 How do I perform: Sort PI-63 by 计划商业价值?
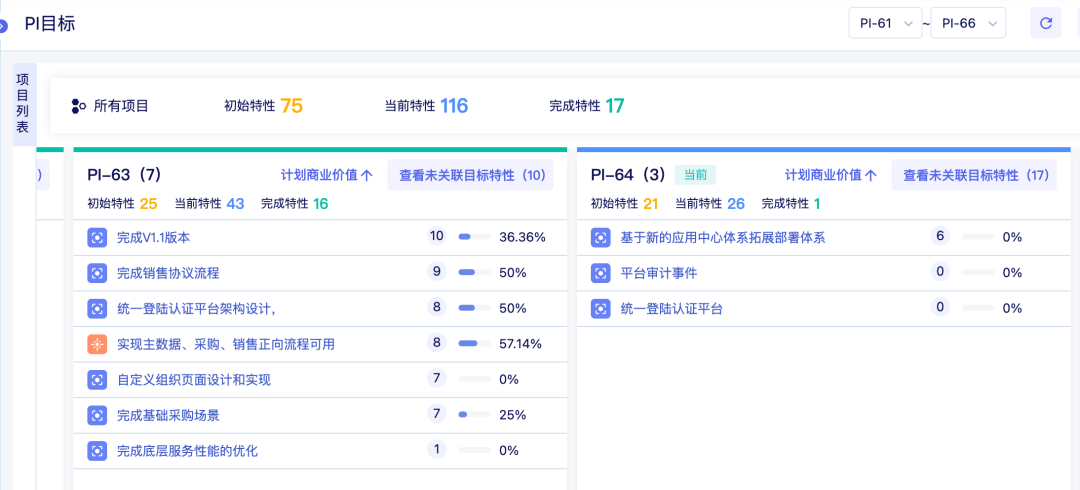tap(326, 175)
